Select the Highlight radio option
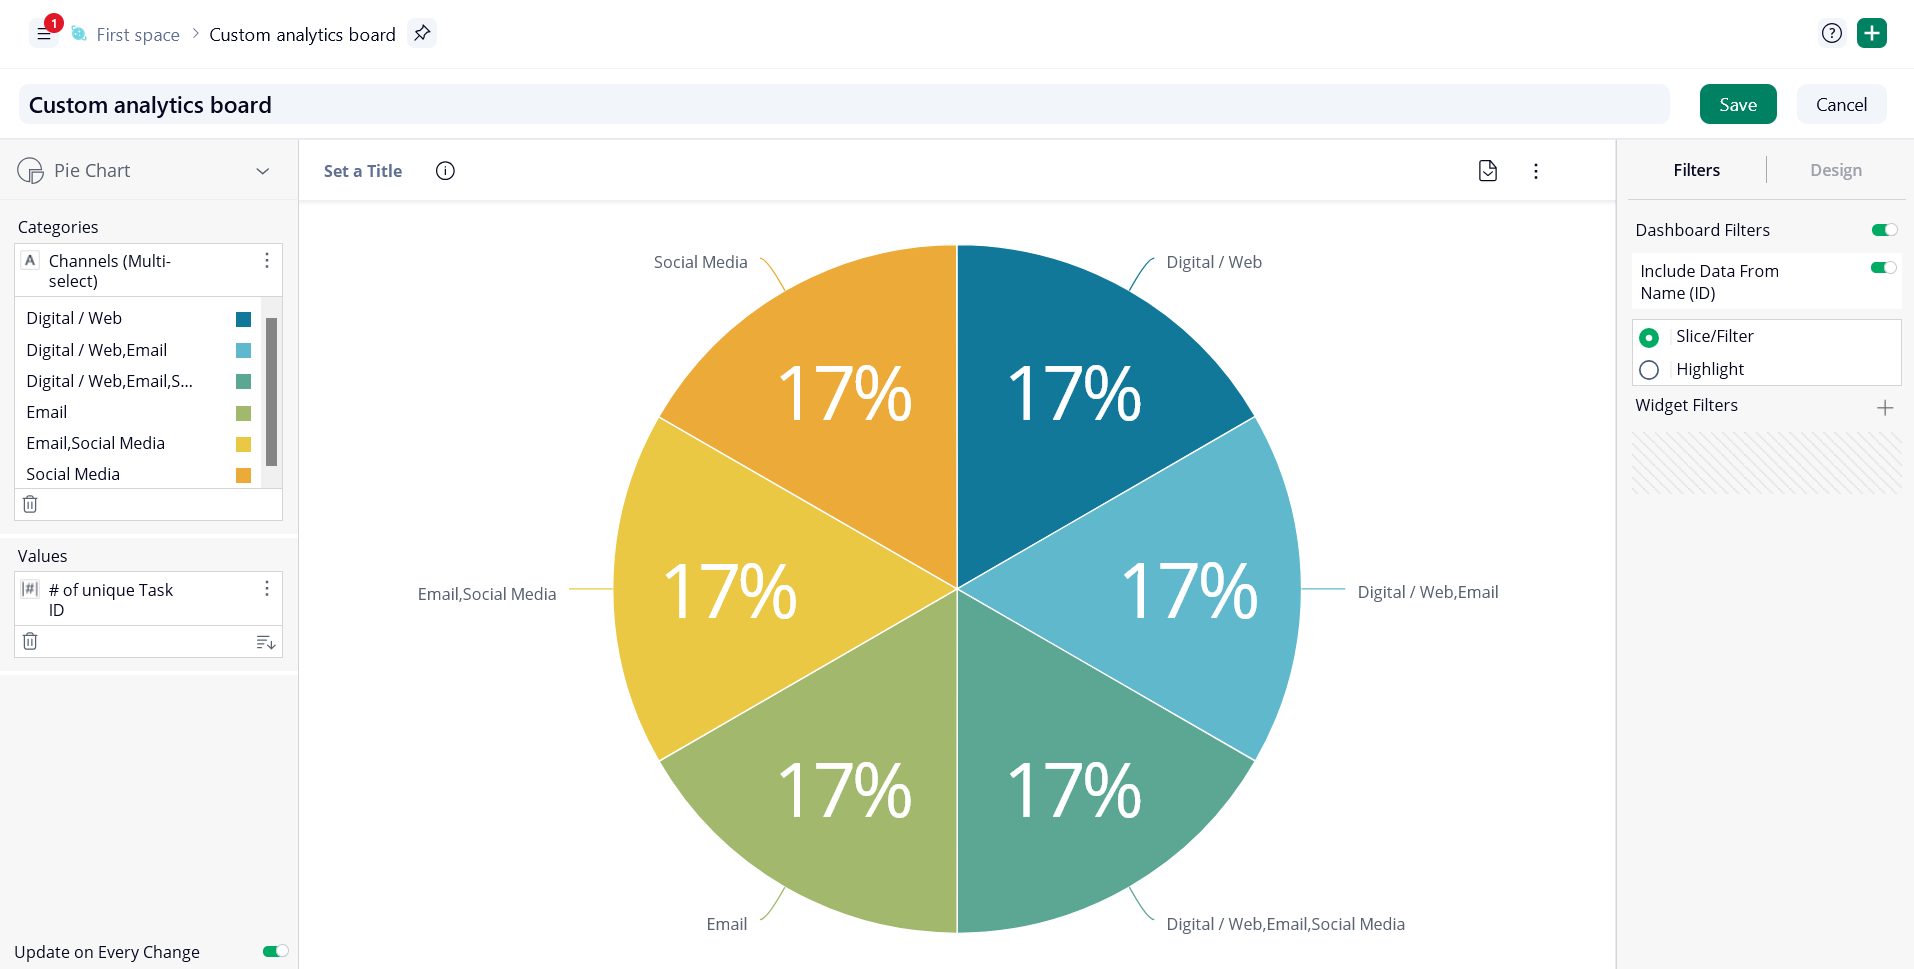Viewport: 1914px width, 969px height. click(x=1649, y=370)
